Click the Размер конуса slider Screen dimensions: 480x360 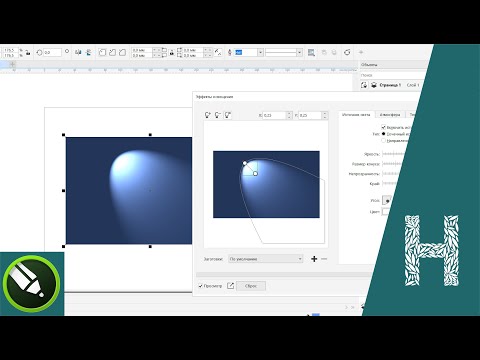coord(391,164)
